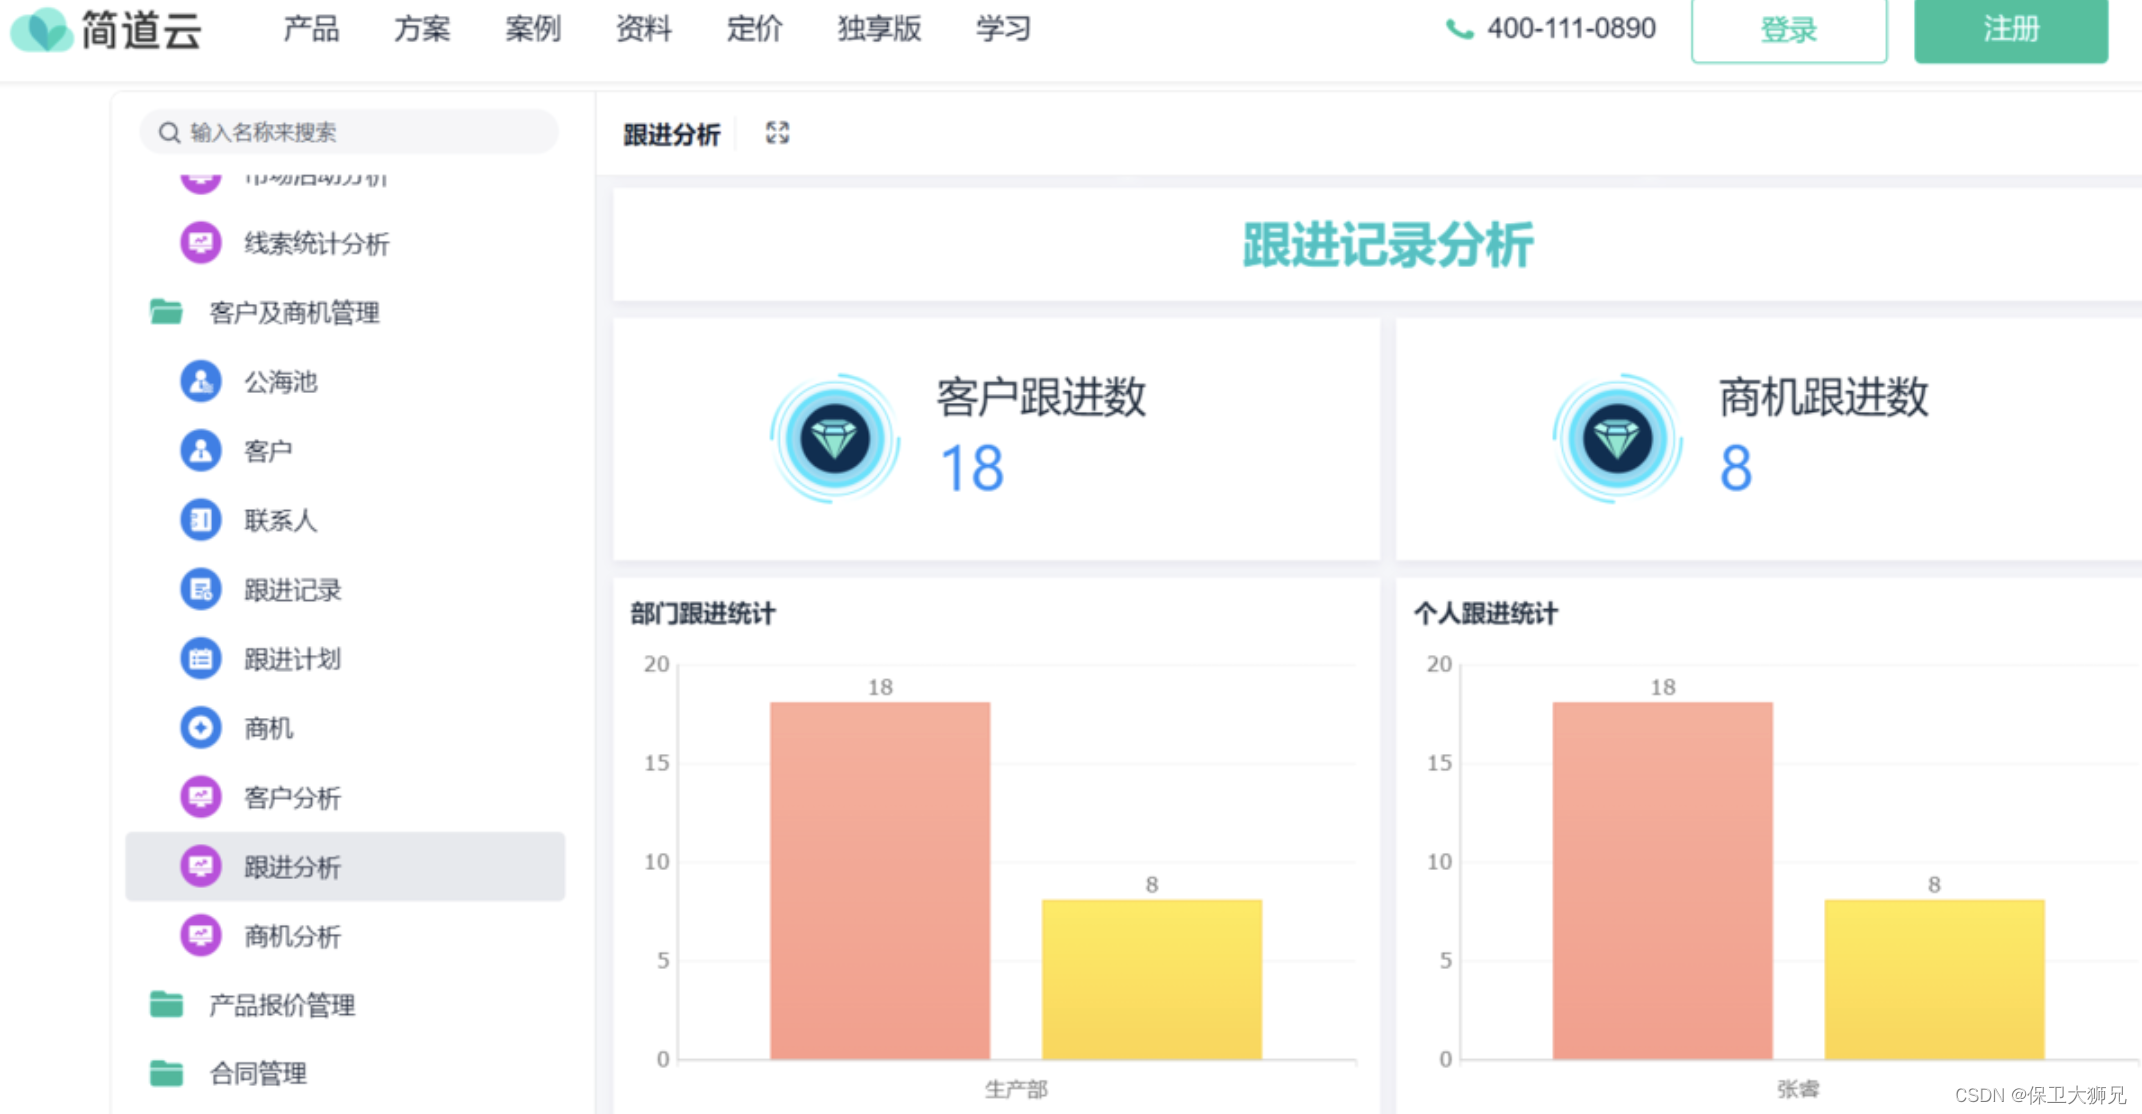
Task: Click the 线索统计分析 purple dashboard icon
Action: coord(201,243)
